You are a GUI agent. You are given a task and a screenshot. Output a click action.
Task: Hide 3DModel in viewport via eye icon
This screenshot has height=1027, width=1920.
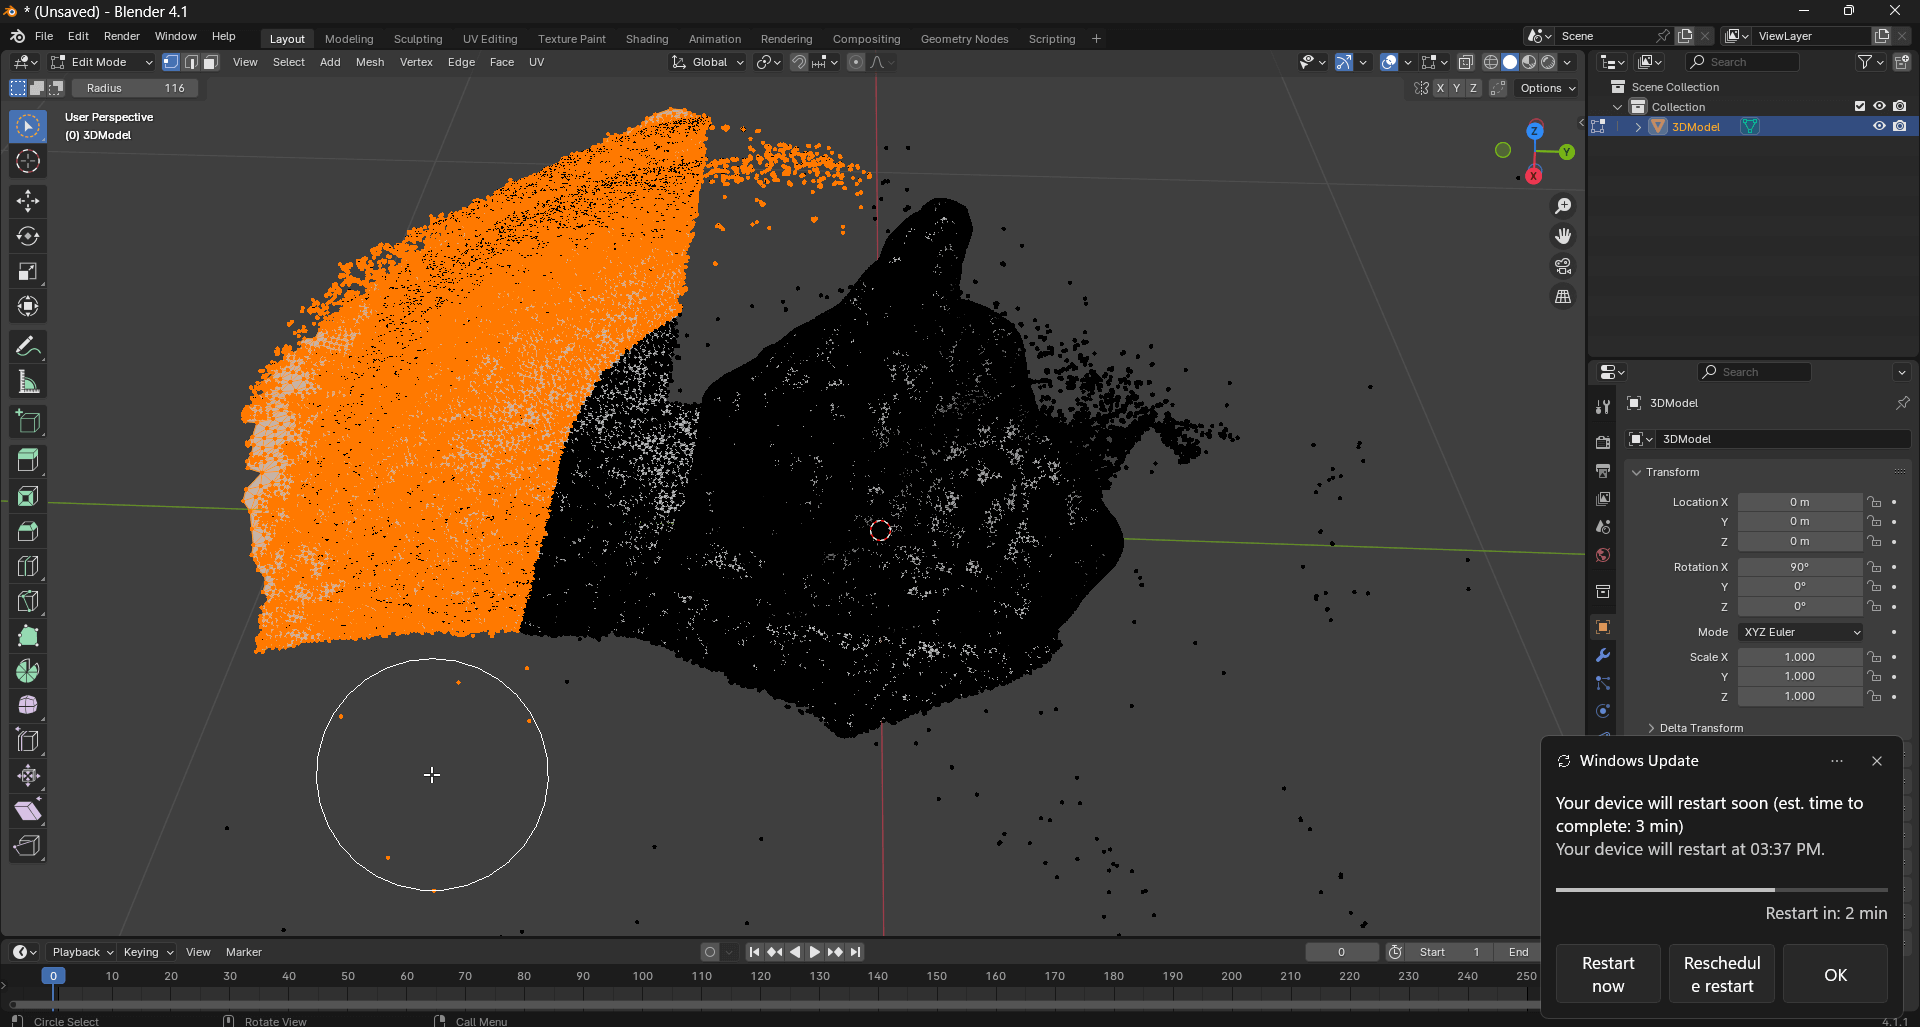point(1879,126)
